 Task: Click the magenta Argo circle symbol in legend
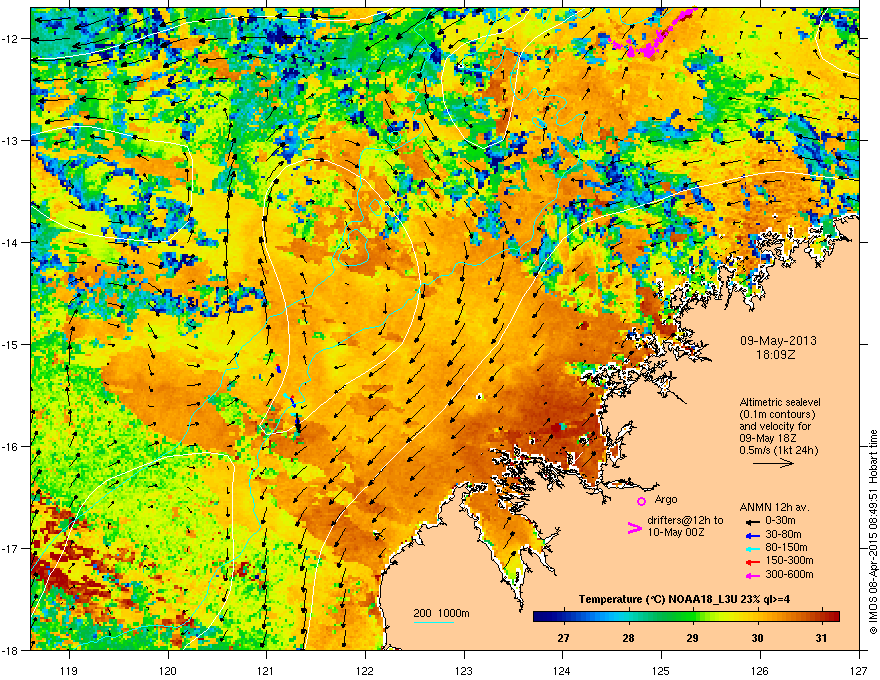pyautogui.click(x=641, y=500)
